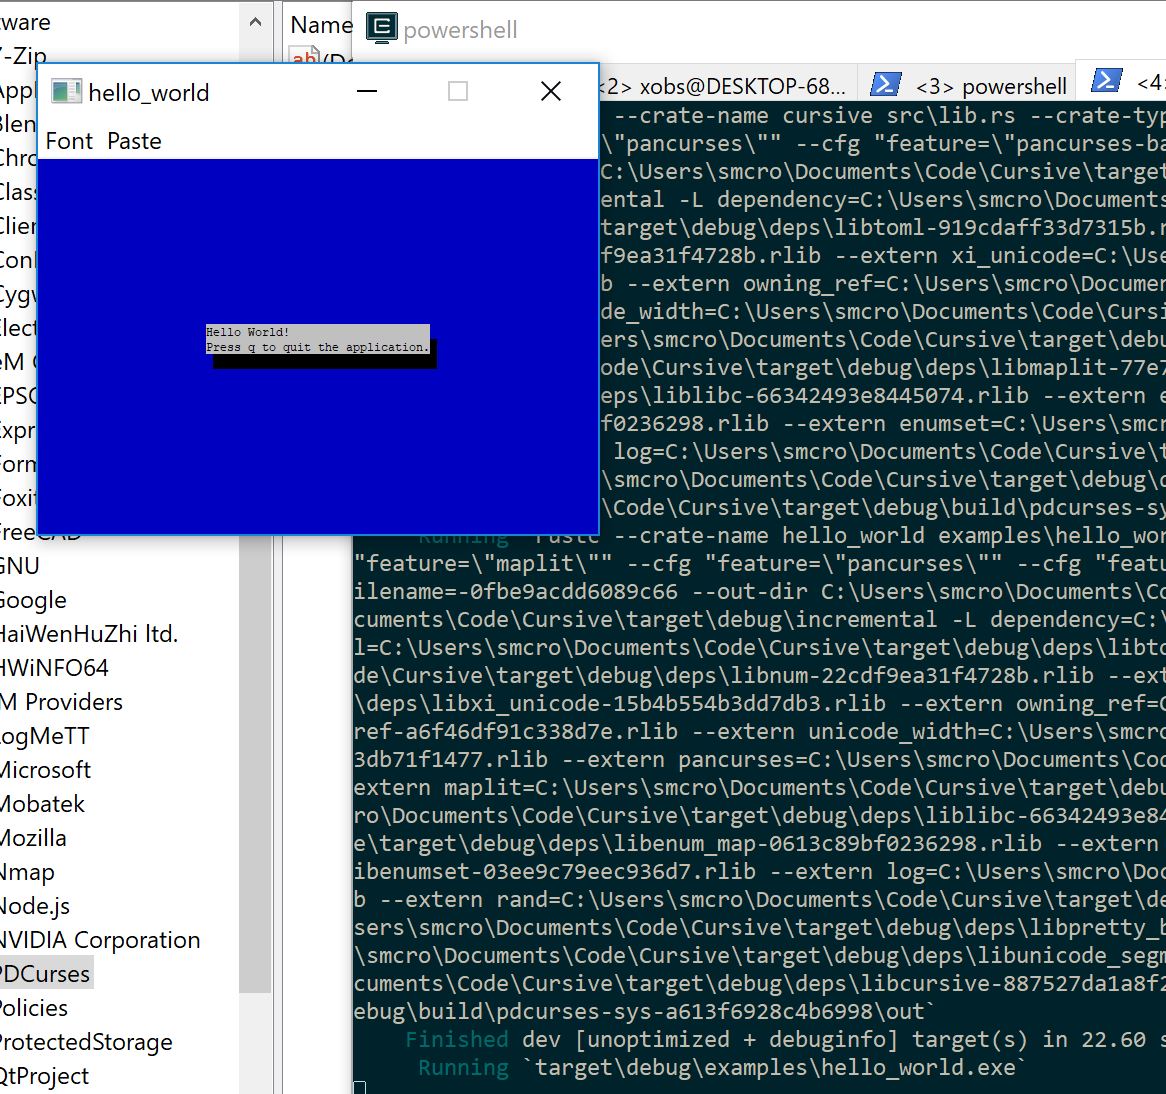Click the registry value (Default) string icon
Image resolution: width=1166 pixels, height=1094 pixels.
[x=305, y=56]
